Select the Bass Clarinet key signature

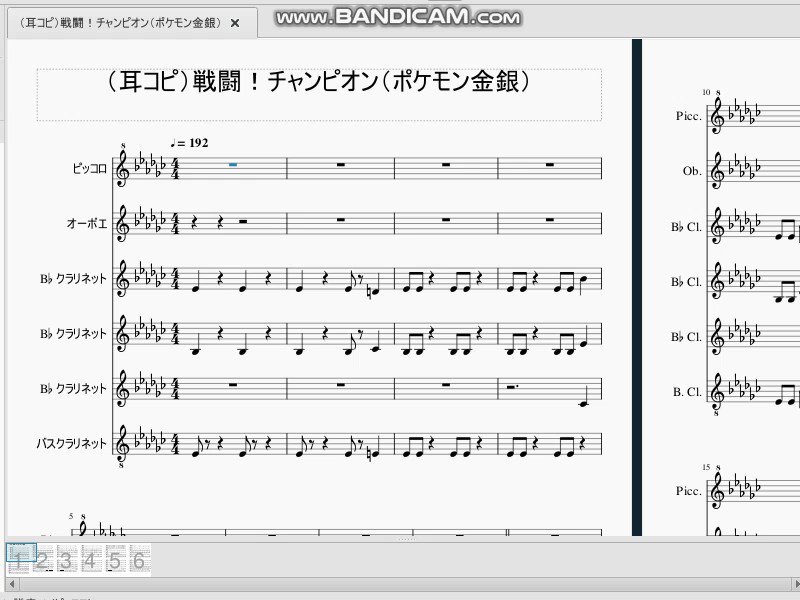coord(150,442)
